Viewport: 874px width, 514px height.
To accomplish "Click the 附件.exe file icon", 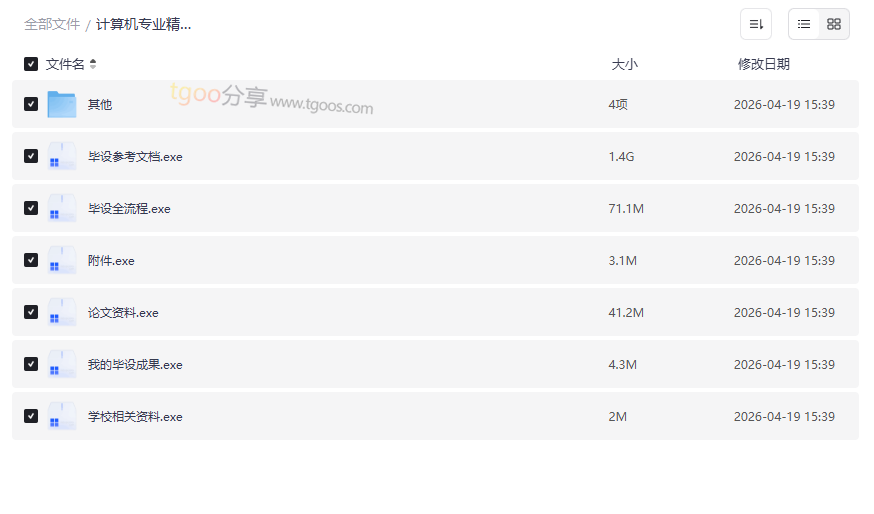I will coord(62,260).
